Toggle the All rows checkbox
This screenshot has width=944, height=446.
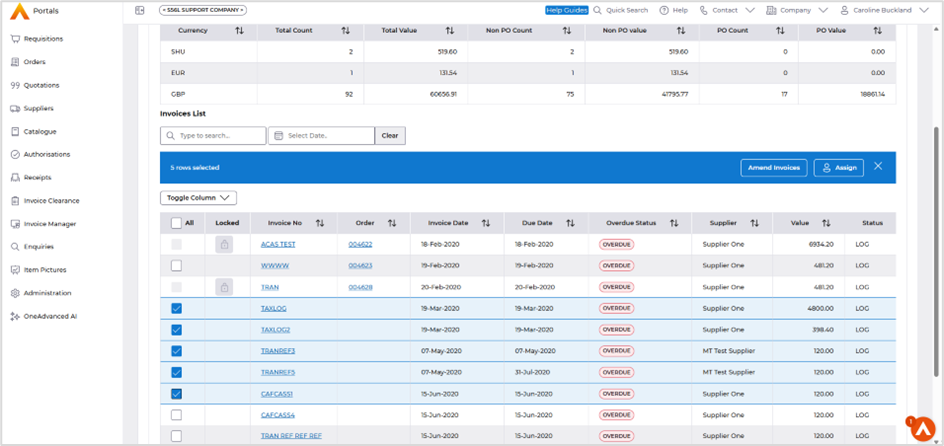(x=176, y=223)
